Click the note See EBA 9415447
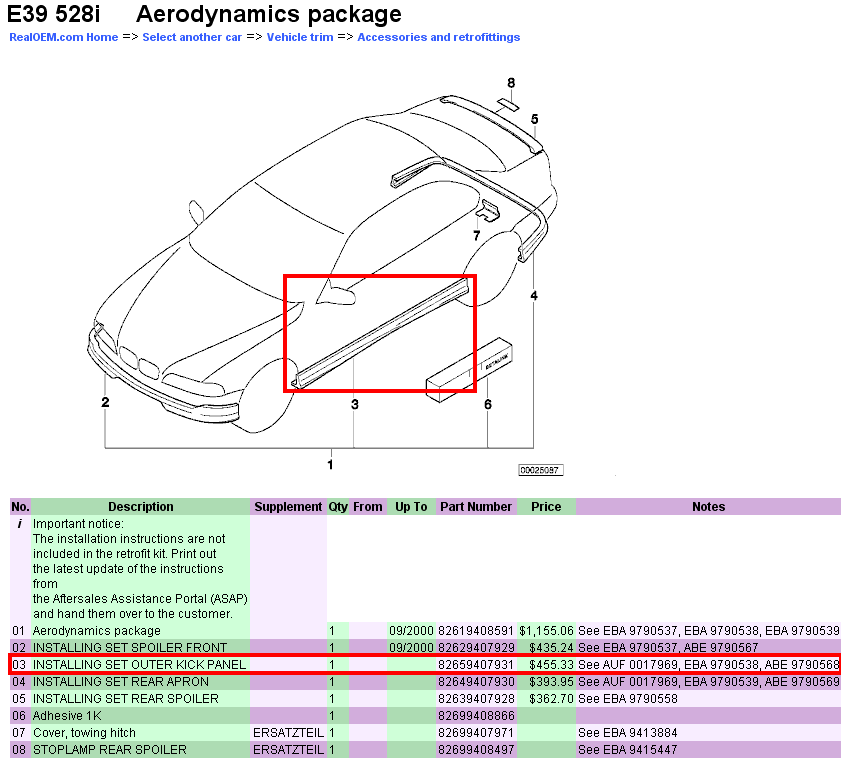This screenshot has height=758, width=841. tap(628, 750)
